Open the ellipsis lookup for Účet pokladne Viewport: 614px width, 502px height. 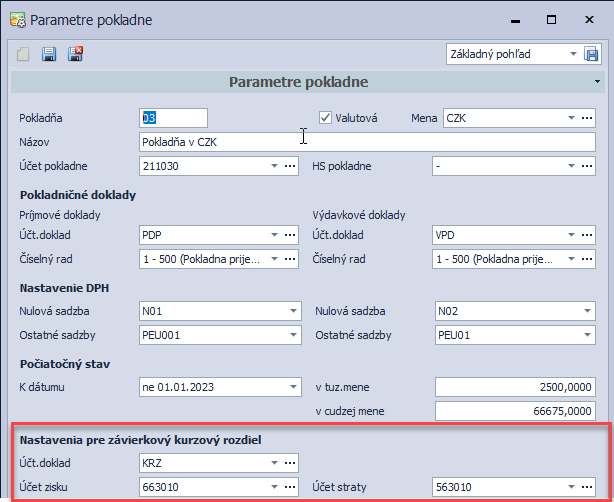point(290,166)
